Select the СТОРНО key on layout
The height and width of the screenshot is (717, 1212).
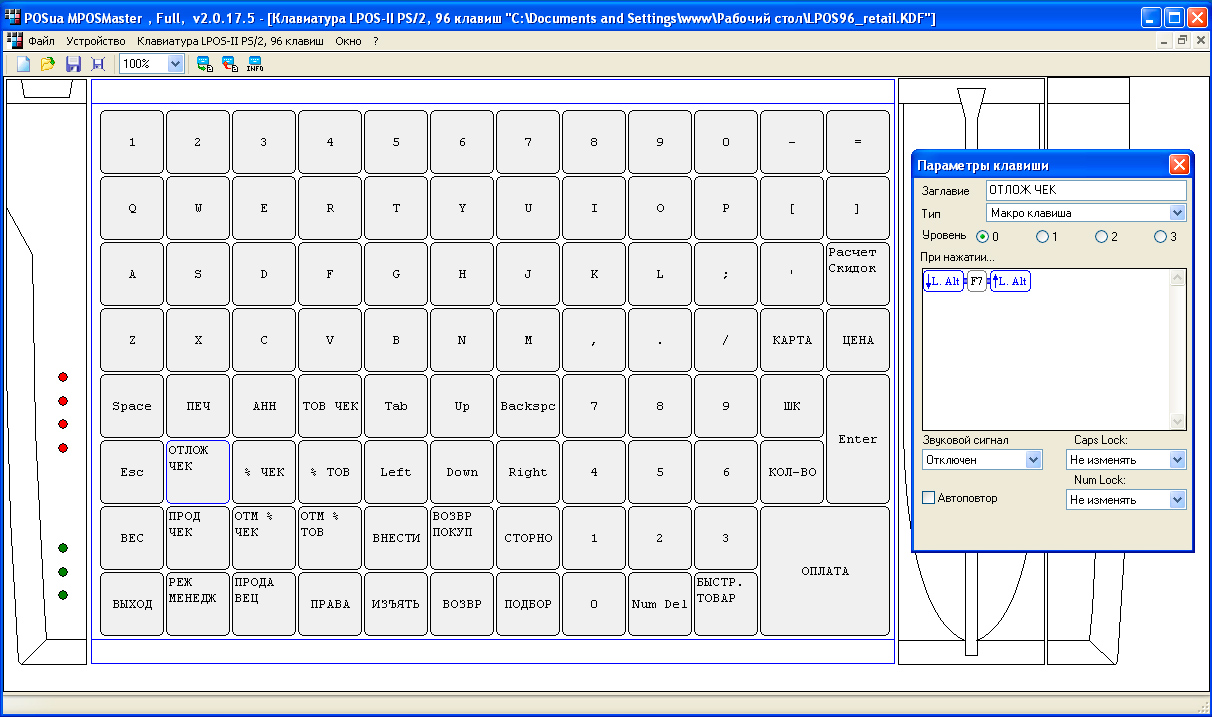(528, 538)
